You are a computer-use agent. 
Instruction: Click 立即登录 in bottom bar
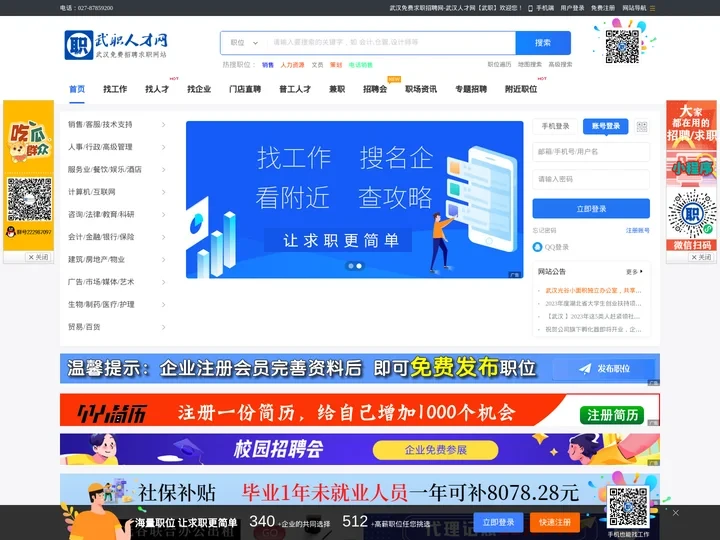coord(498,522)
